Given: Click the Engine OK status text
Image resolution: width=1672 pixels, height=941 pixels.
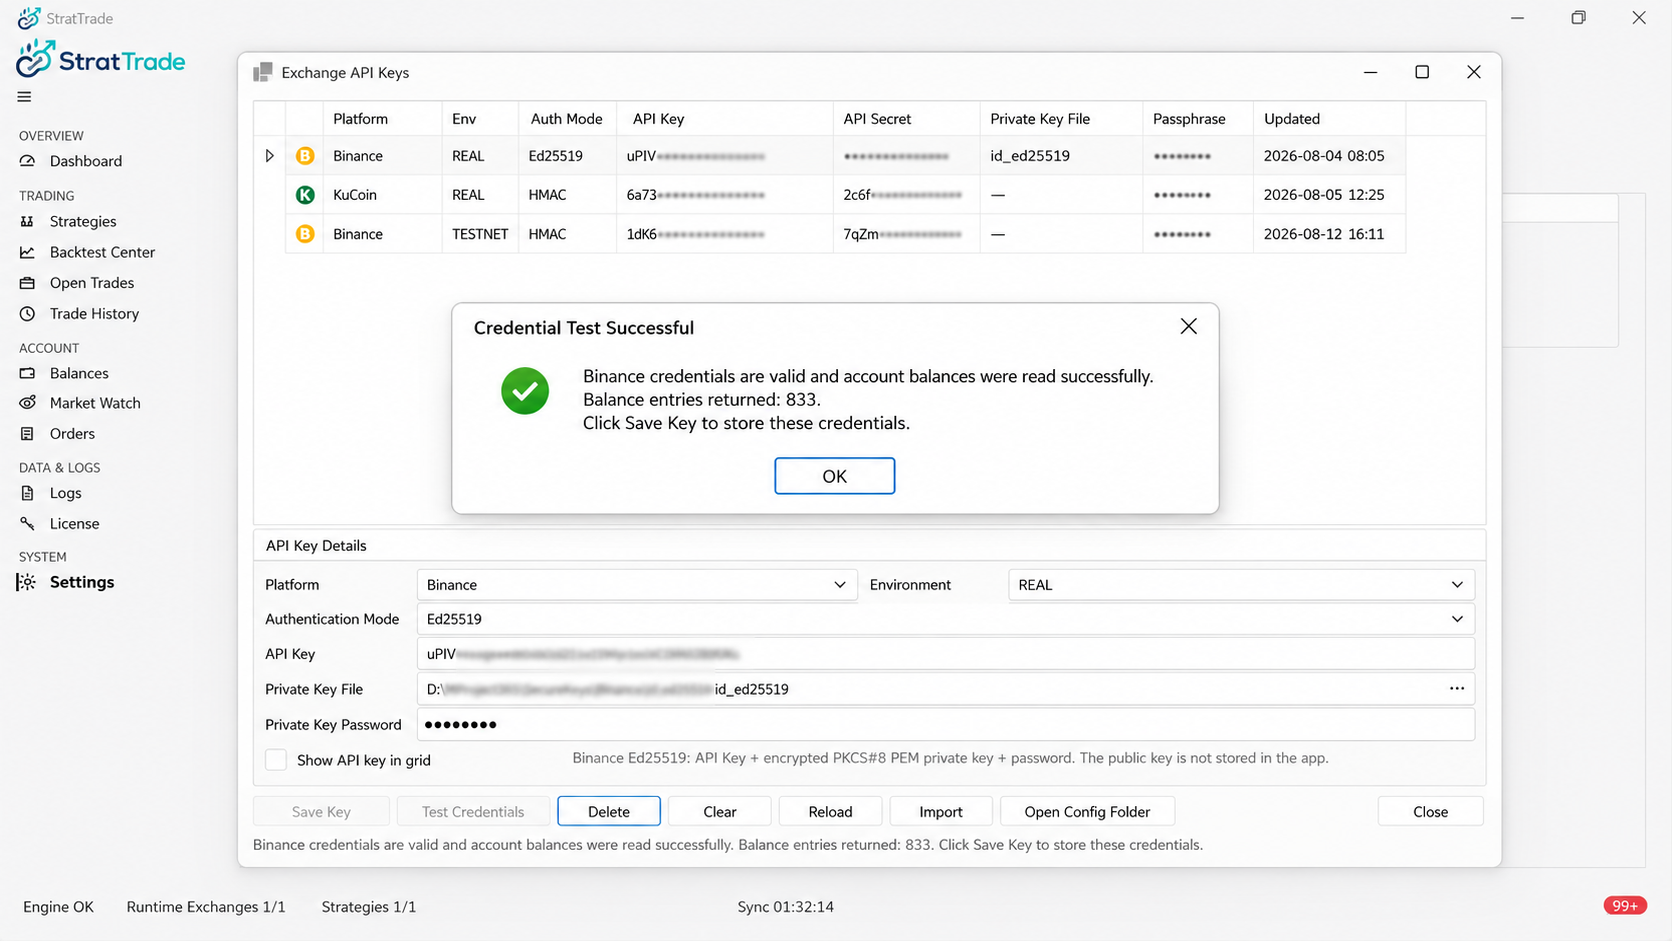Looking at the screenshot, I should point(58,907).
